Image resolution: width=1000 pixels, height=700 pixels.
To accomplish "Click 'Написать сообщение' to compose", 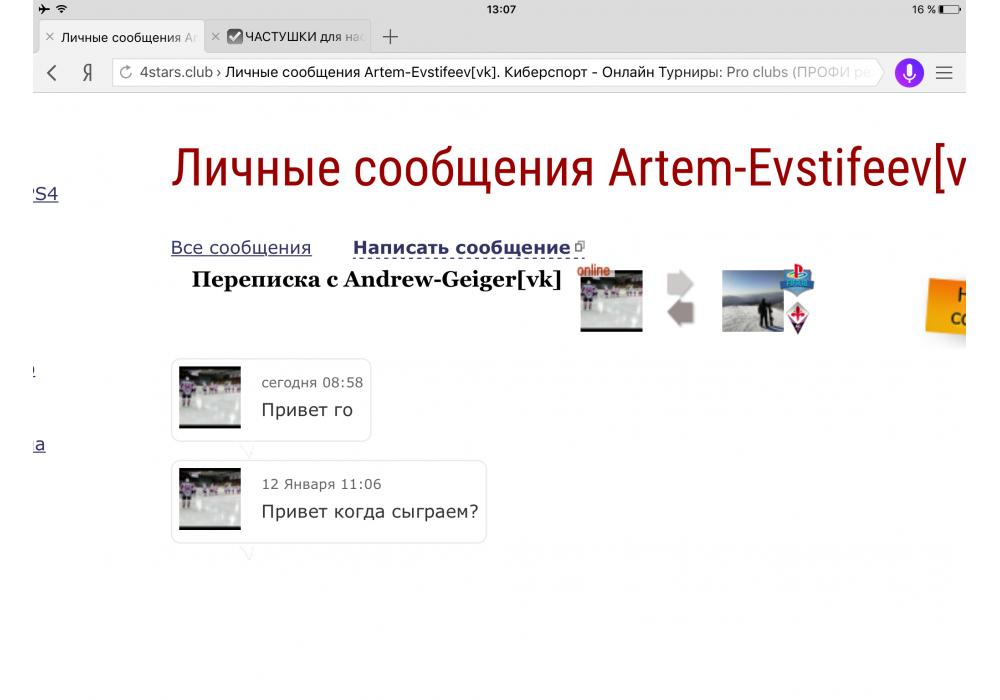I will (x=461, y=247).
